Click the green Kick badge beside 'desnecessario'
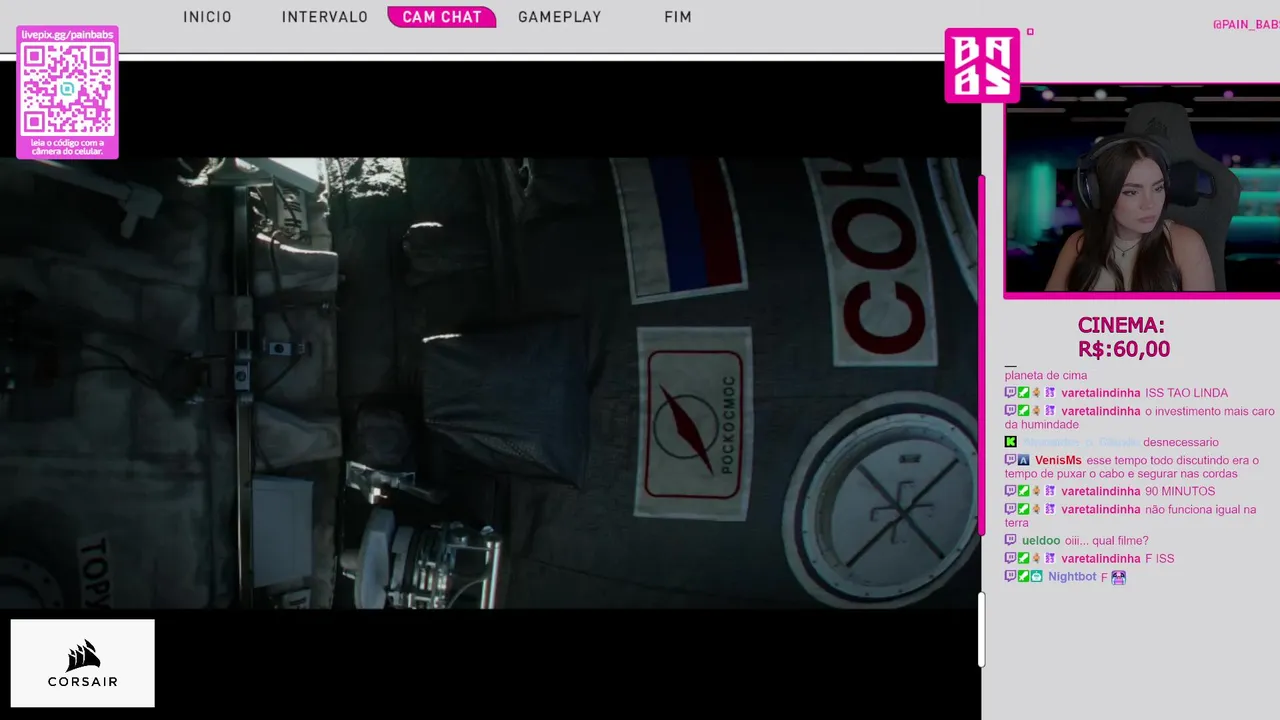The height and width of the screenshot is (720, 1280). 1010,442
